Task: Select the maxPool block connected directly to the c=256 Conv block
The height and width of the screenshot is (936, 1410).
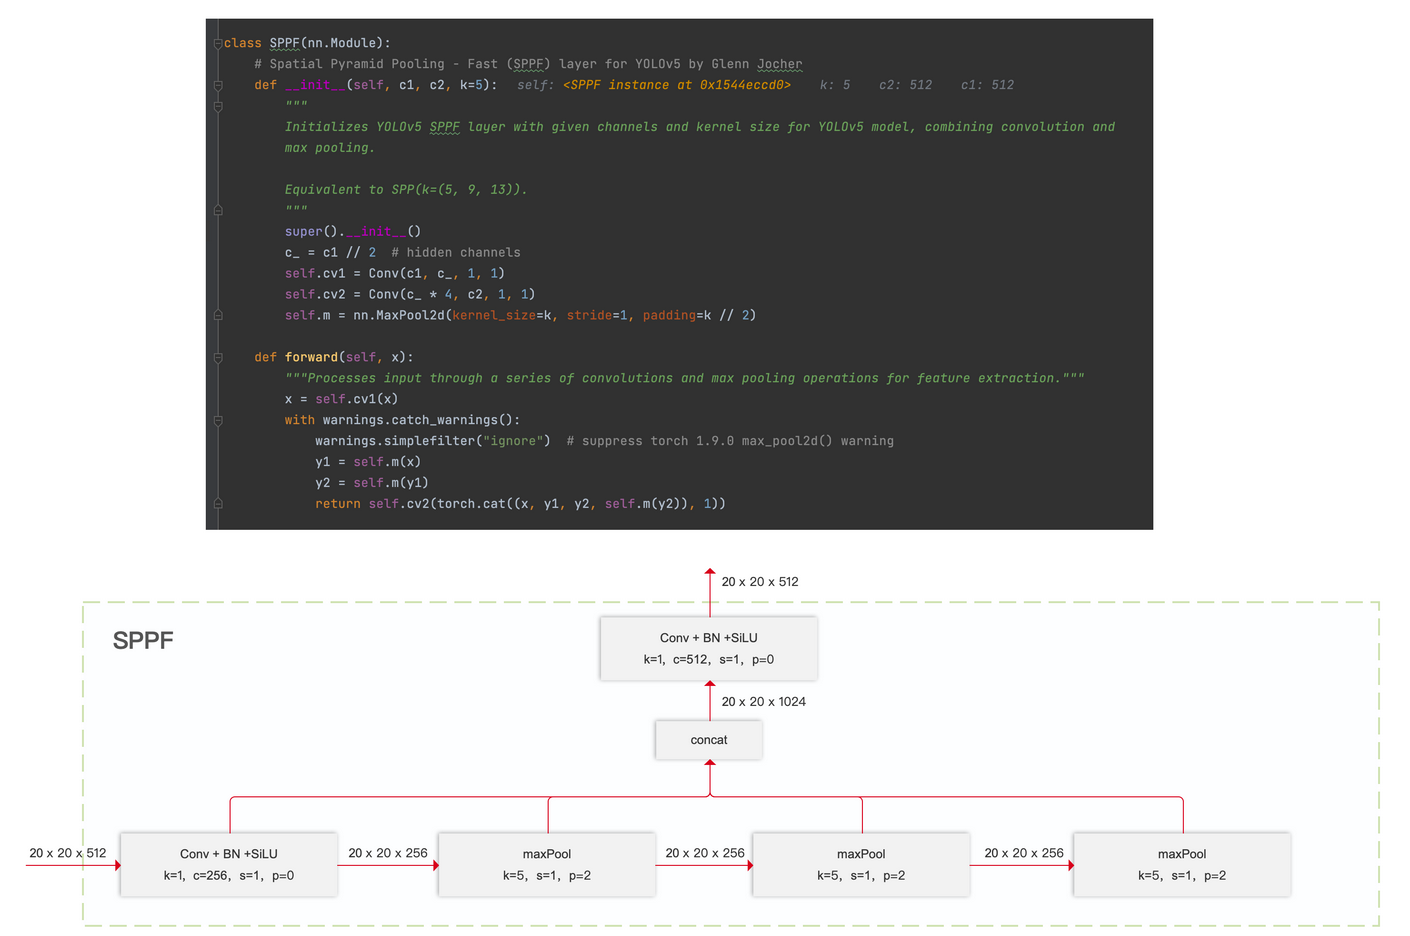Action: pos(547,865)
